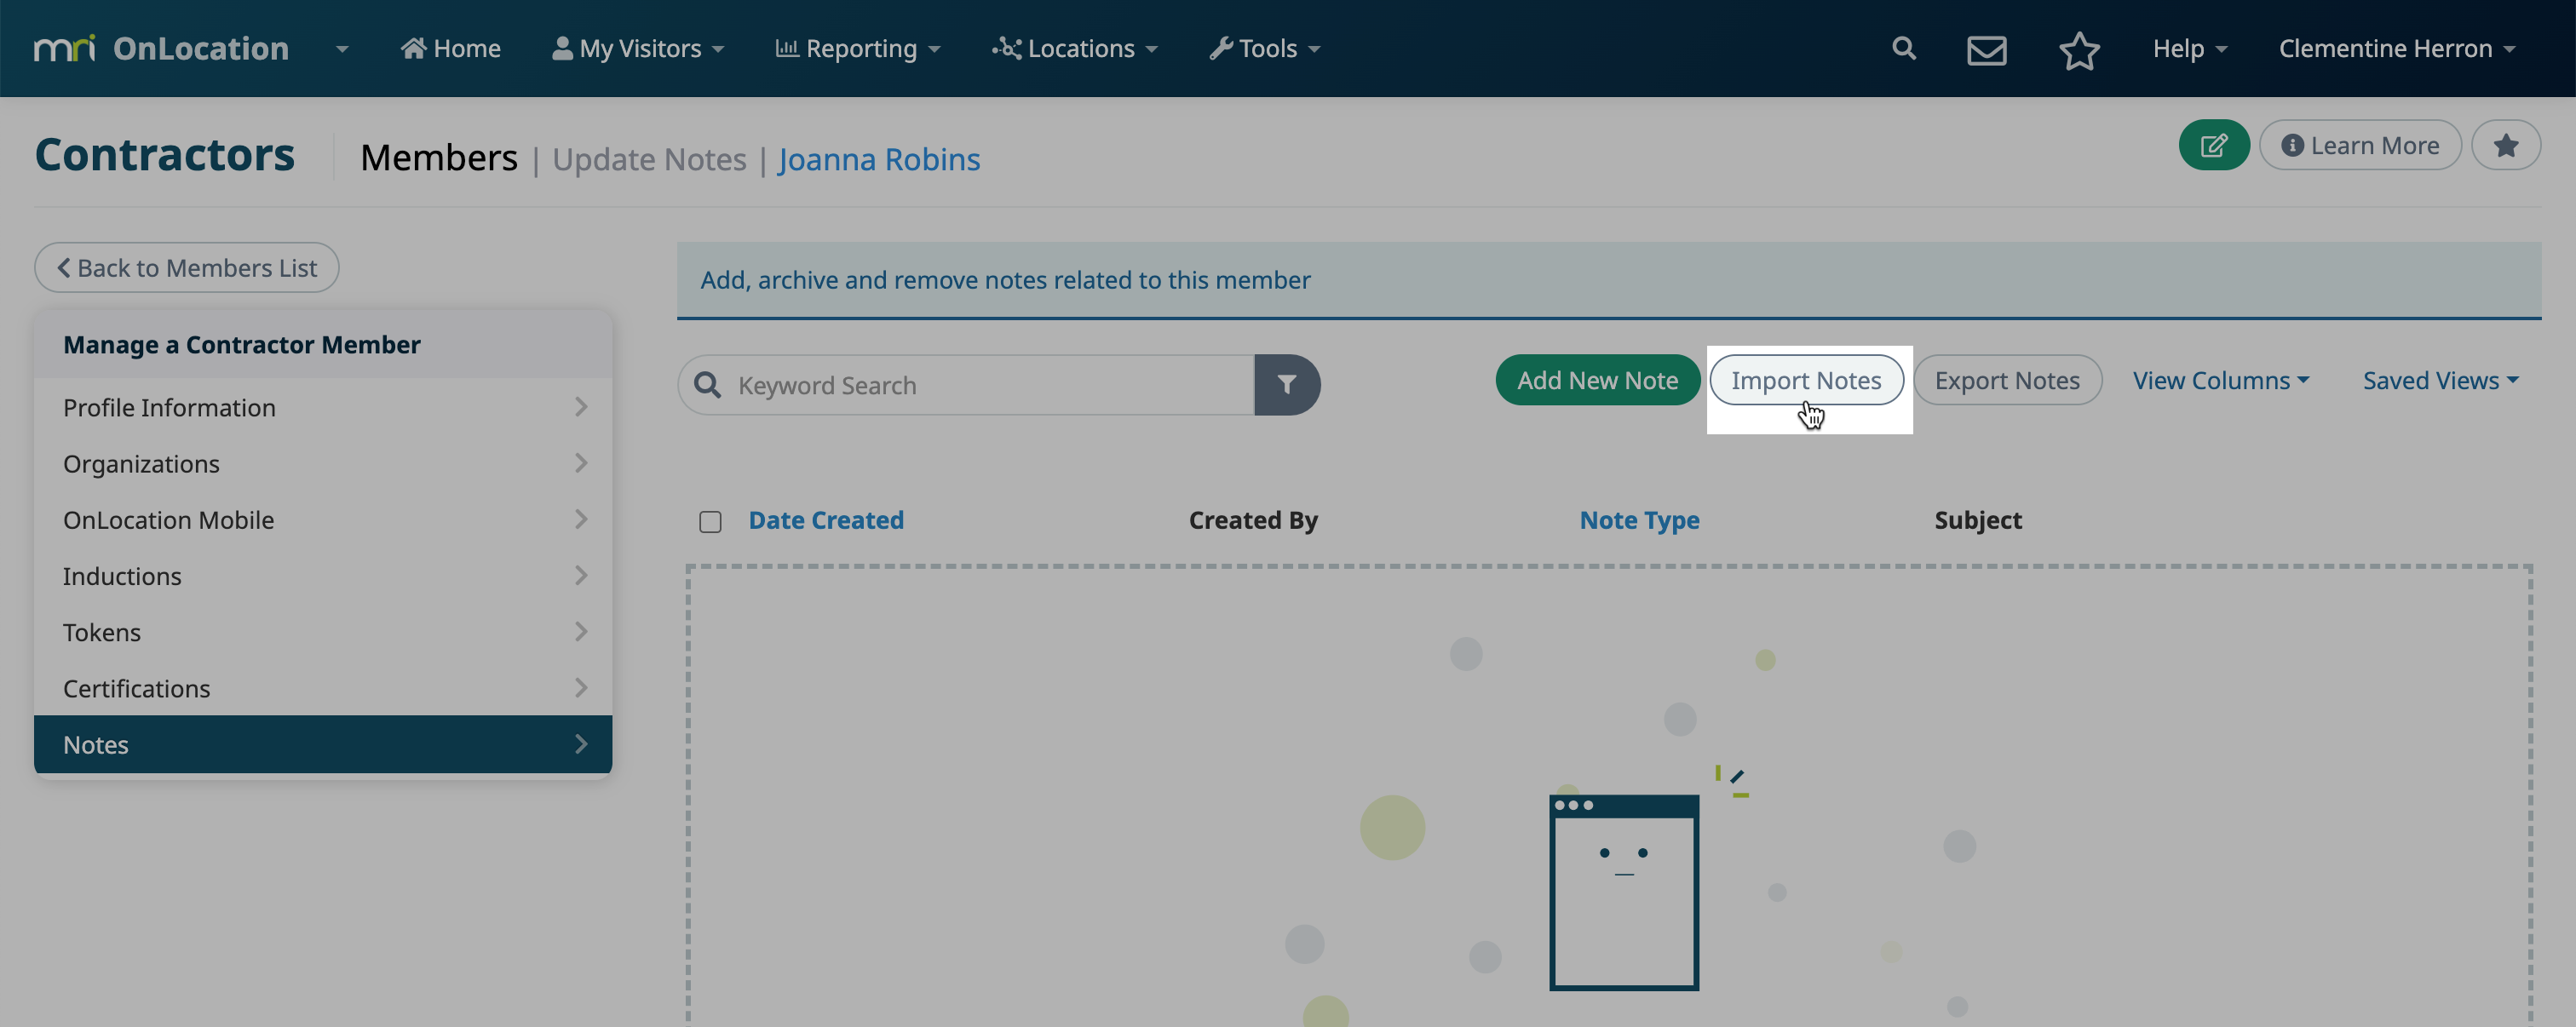2576x1027 pixels.
Task: Click the star outline favorites icon in navbar
Action: click(x=2079, y=50)
